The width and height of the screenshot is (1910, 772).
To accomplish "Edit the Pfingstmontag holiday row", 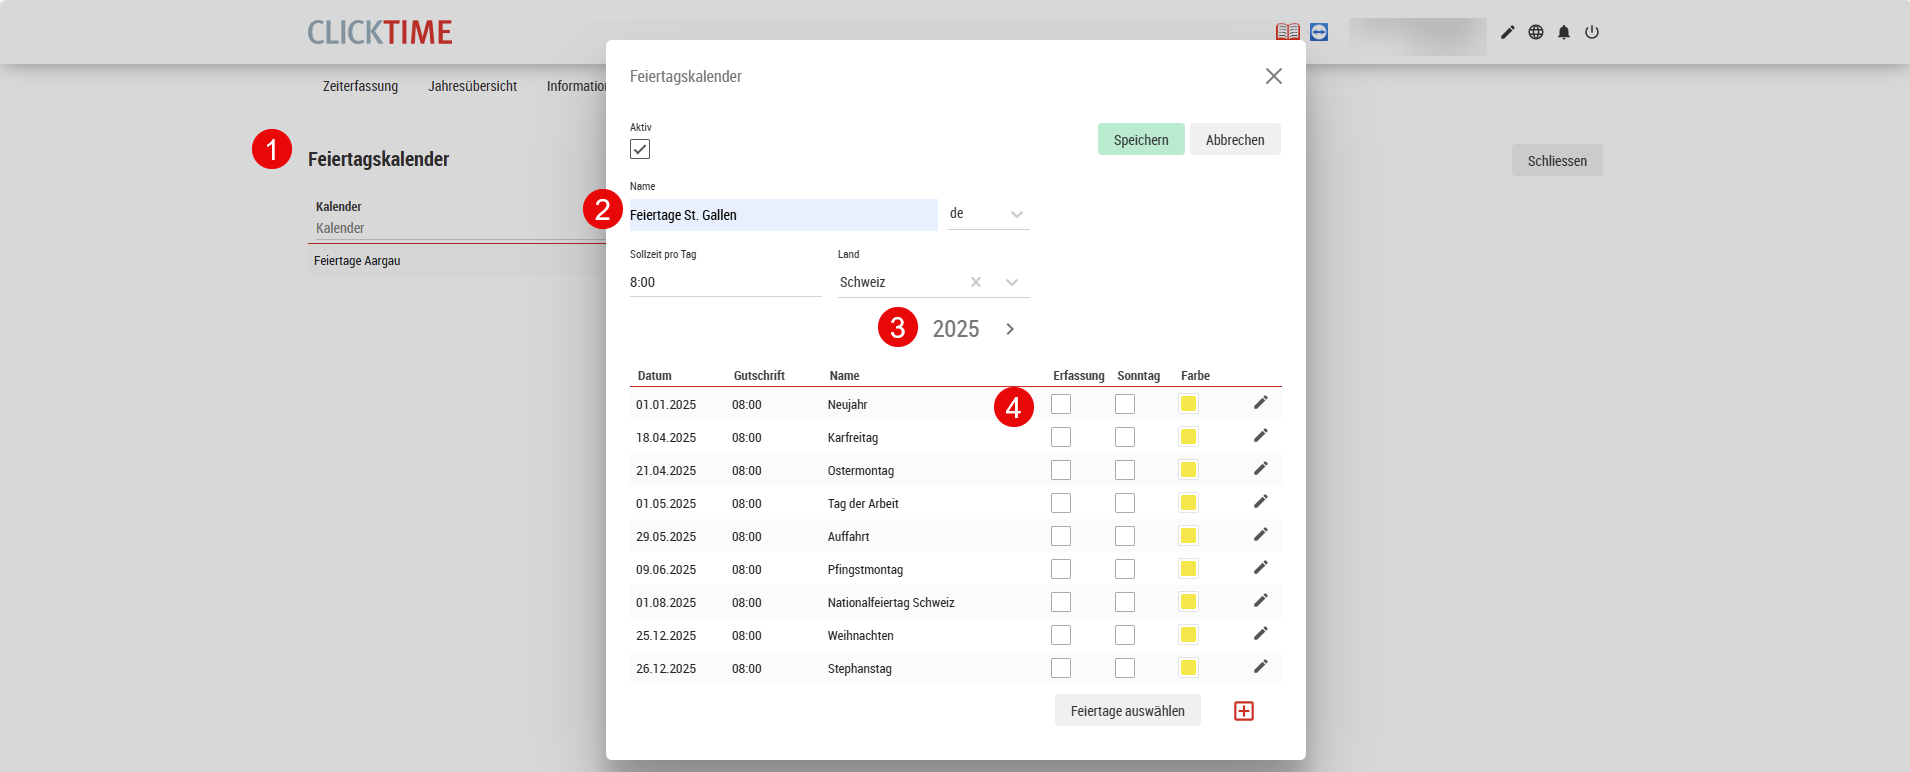I will coord(1261,567).
